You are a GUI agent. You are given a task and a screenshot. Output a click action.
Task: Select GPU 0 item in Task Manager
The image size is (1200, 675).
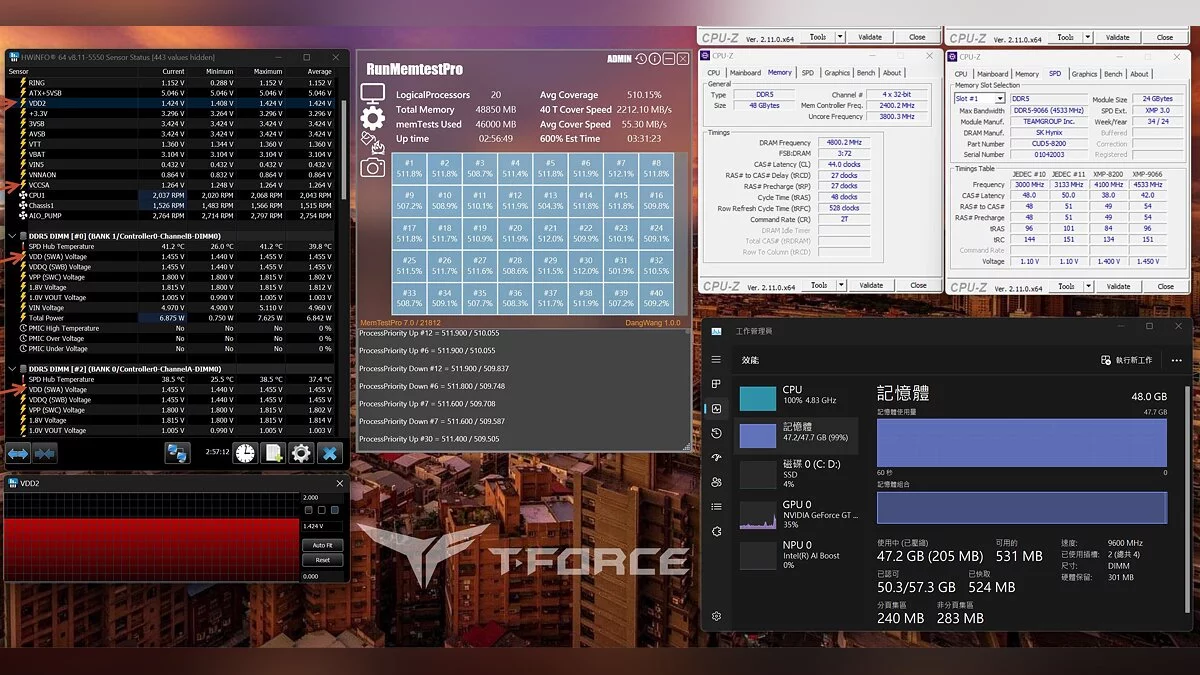coord(798,514)
